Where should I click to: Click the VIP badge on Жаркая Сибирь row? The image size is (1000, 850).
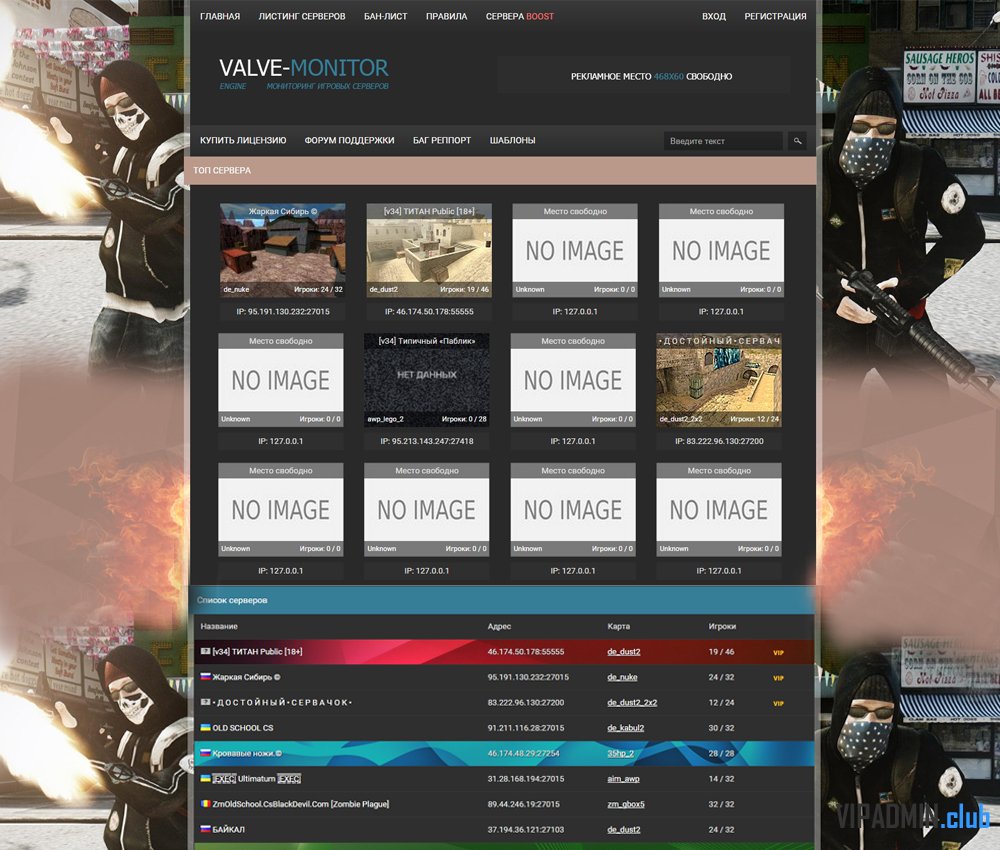point(778,678)
